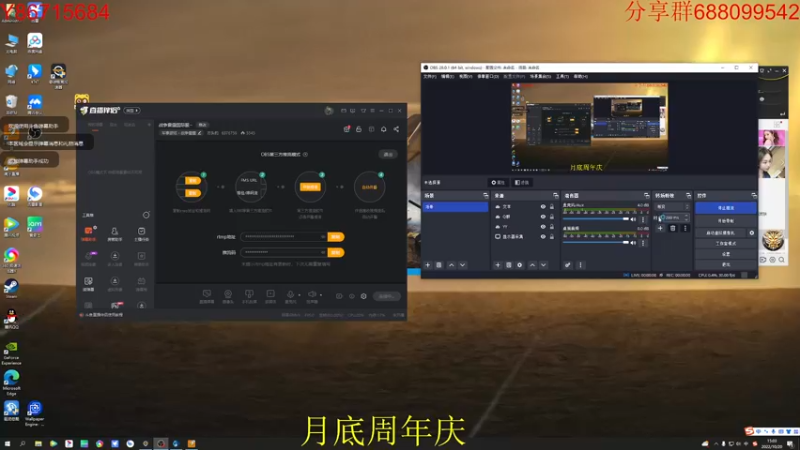Mute the 桌面音频 channel in OBS mixer
The image size is (800, 450).
[x=633, y=243]
